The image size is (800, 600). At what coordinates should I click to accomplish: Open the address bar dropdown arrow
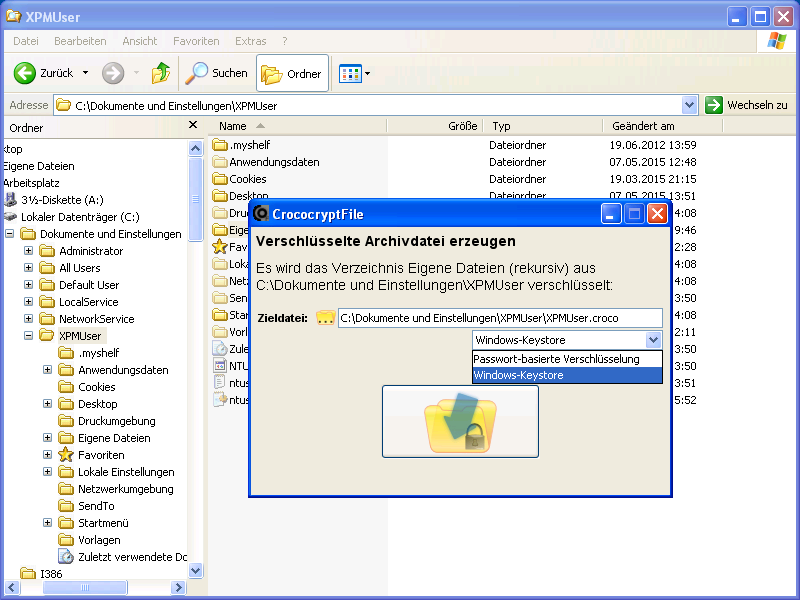[689, 105]
